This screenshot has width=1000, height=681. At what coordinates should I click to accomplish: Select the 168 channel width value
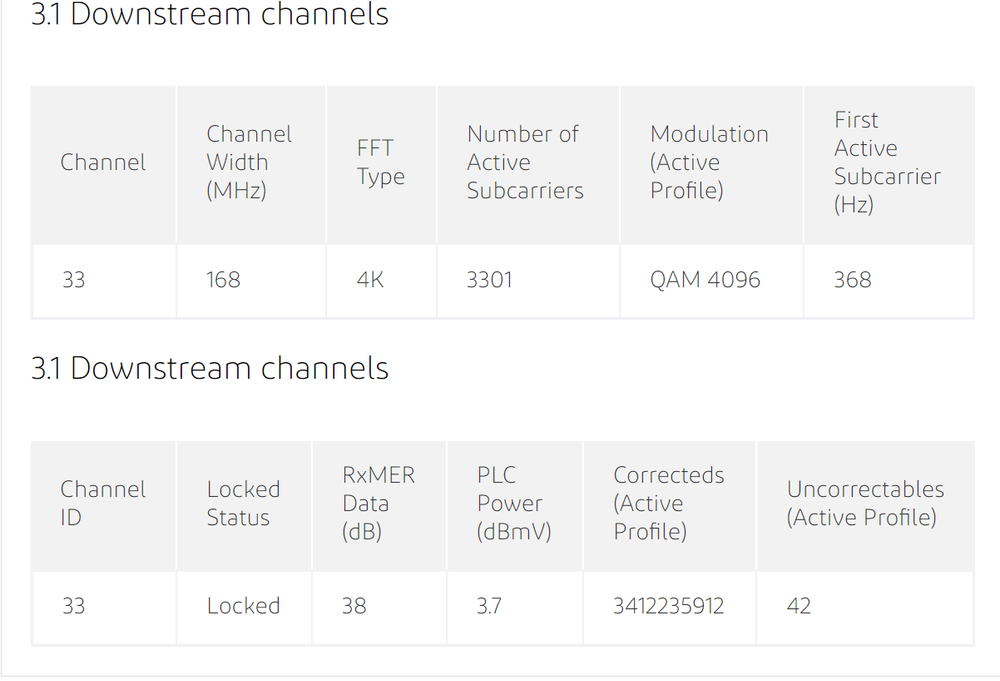(223, 280)
